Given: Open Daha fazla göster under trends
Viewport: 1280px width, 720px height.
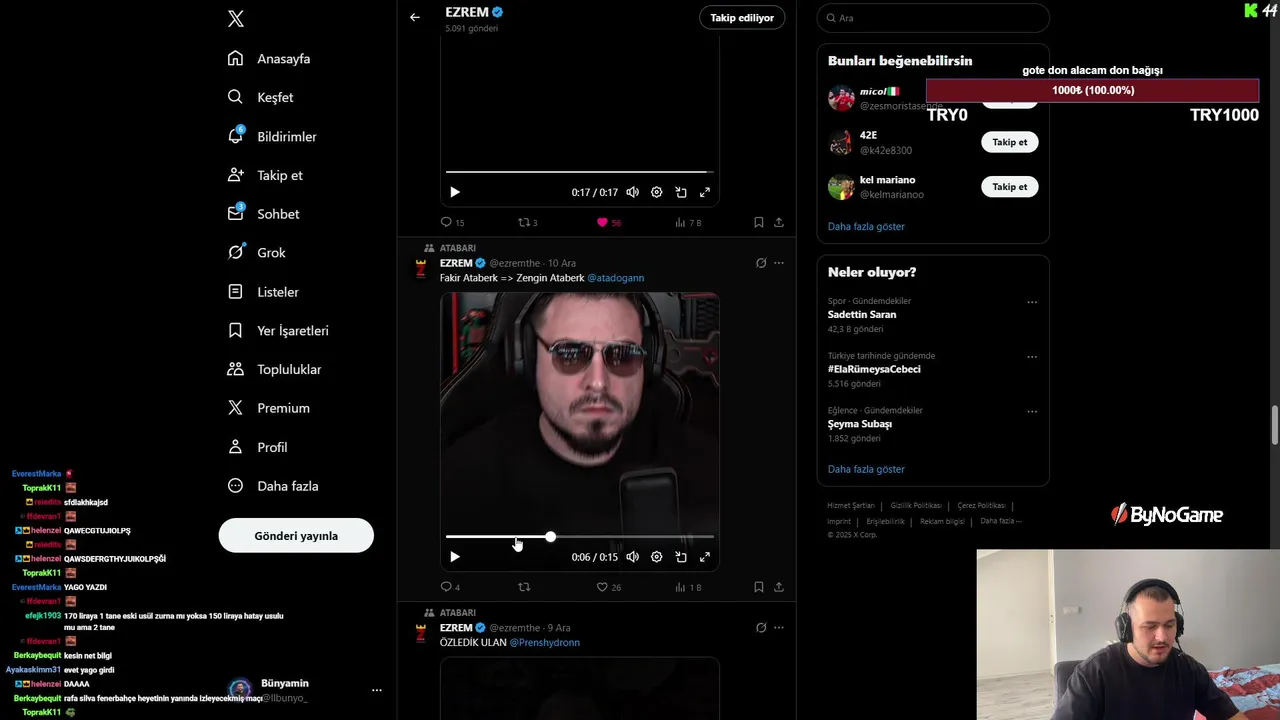Looking at the screenshot, I should 866,469.
